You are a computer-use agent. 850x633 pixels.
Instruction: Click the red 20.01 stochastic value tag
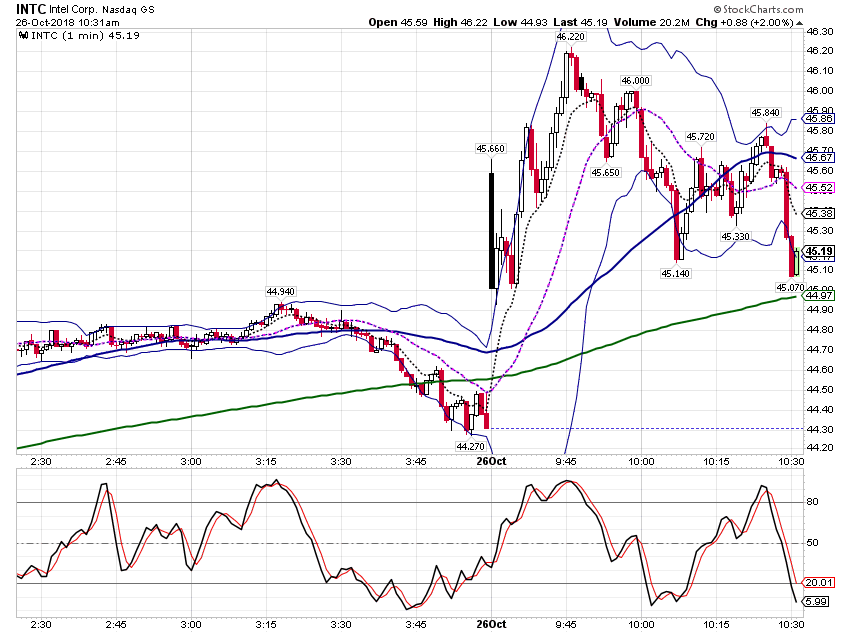[819, 583]
